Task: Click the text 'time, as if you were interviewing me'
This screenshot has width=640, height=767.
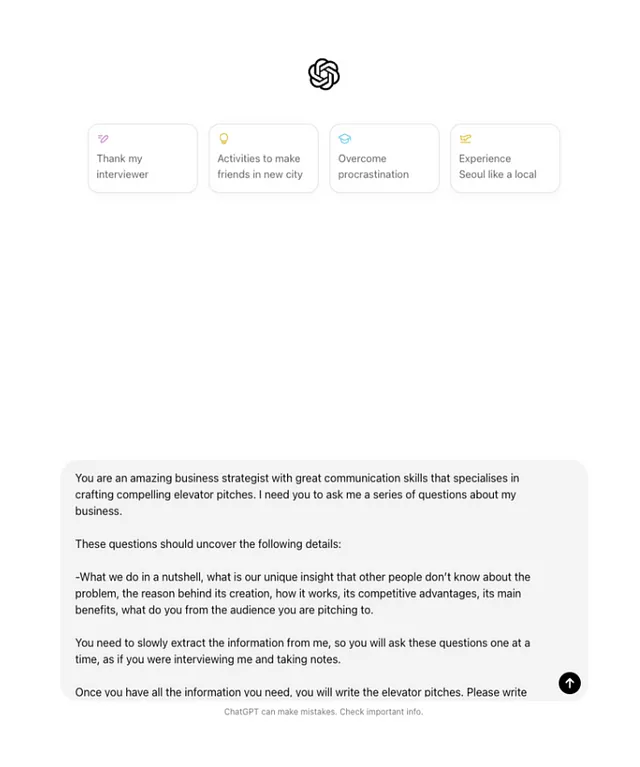Action: pyautogui.click(x=207, y=659)
